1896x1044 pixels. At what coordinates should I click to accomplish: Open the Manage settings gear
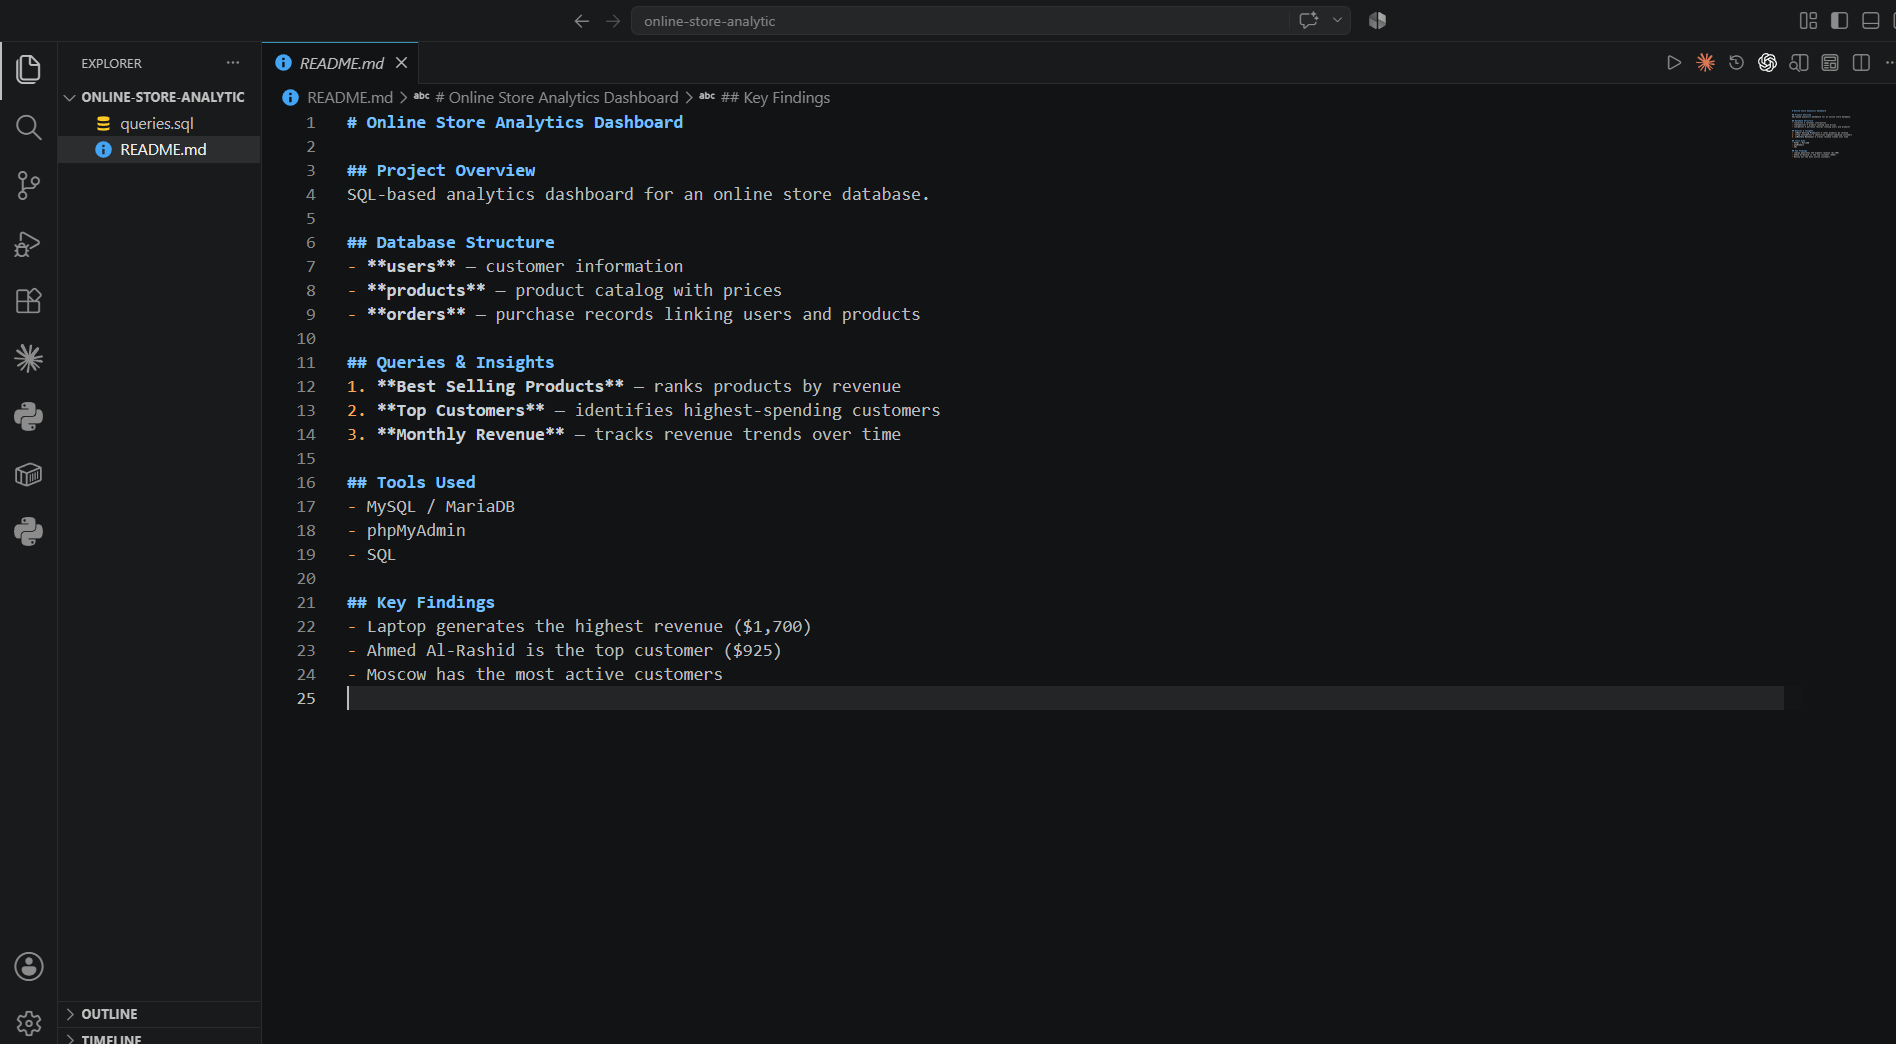(29, 1023)
